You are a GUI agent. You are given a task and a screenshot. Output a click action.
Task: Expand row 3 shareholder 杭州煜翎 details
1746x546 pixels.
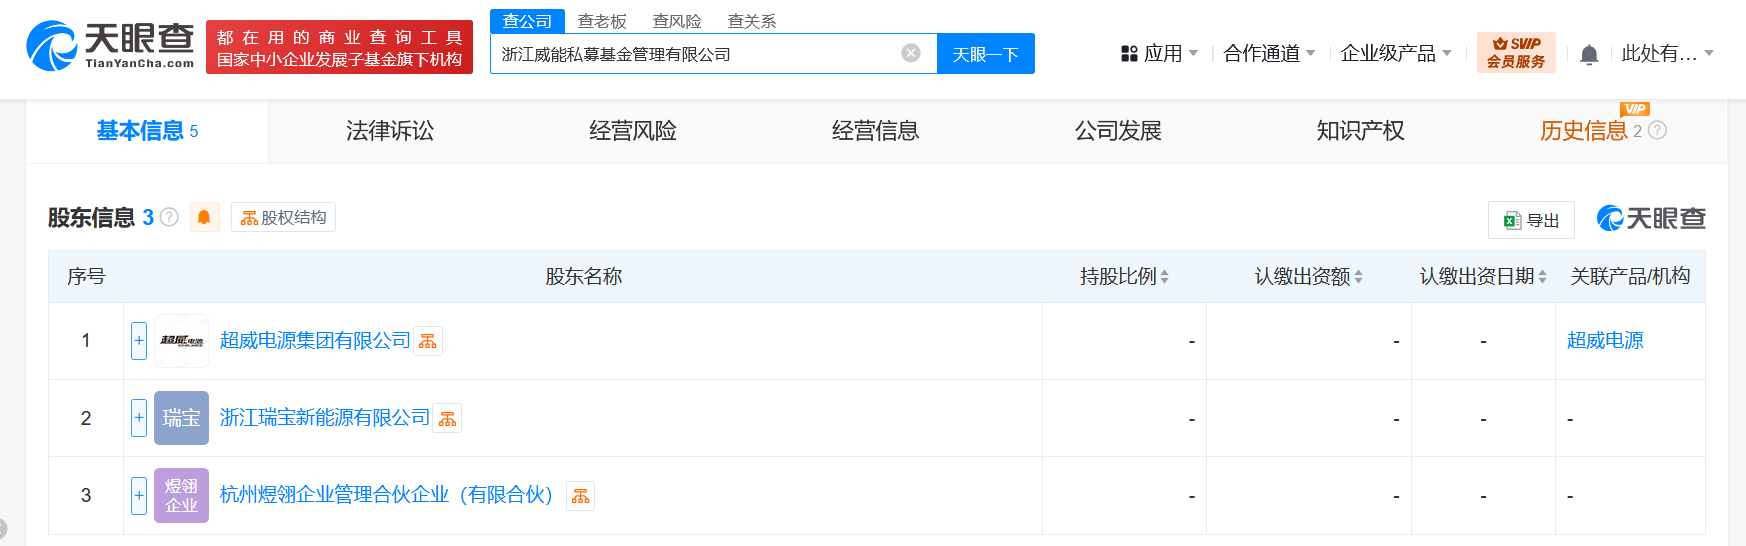pos(139,495)
